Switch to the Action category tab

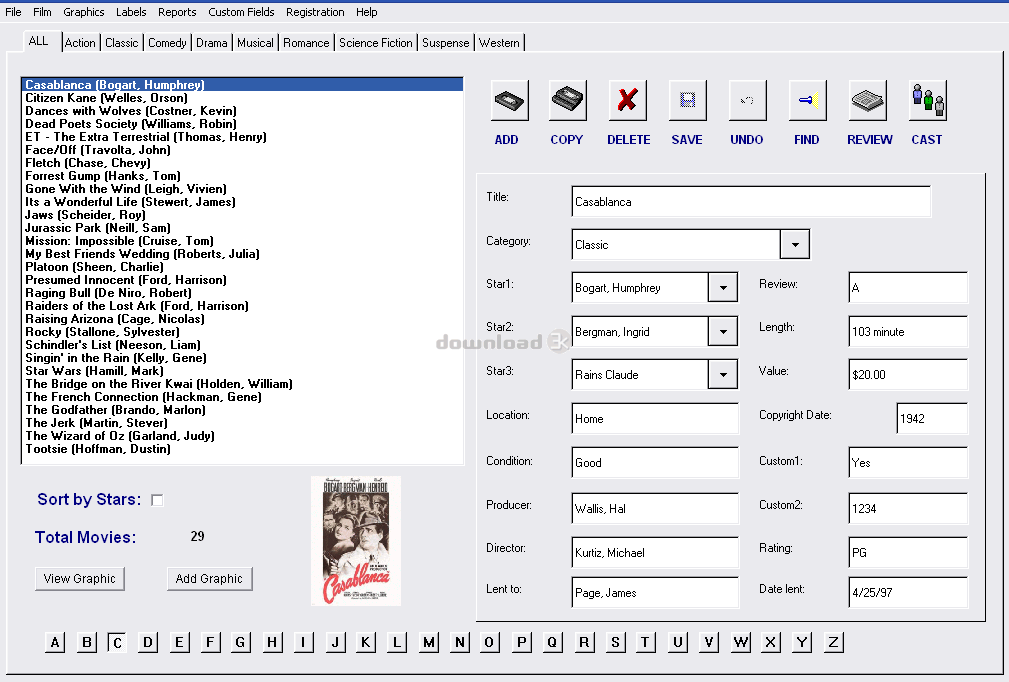pos(80,42)
